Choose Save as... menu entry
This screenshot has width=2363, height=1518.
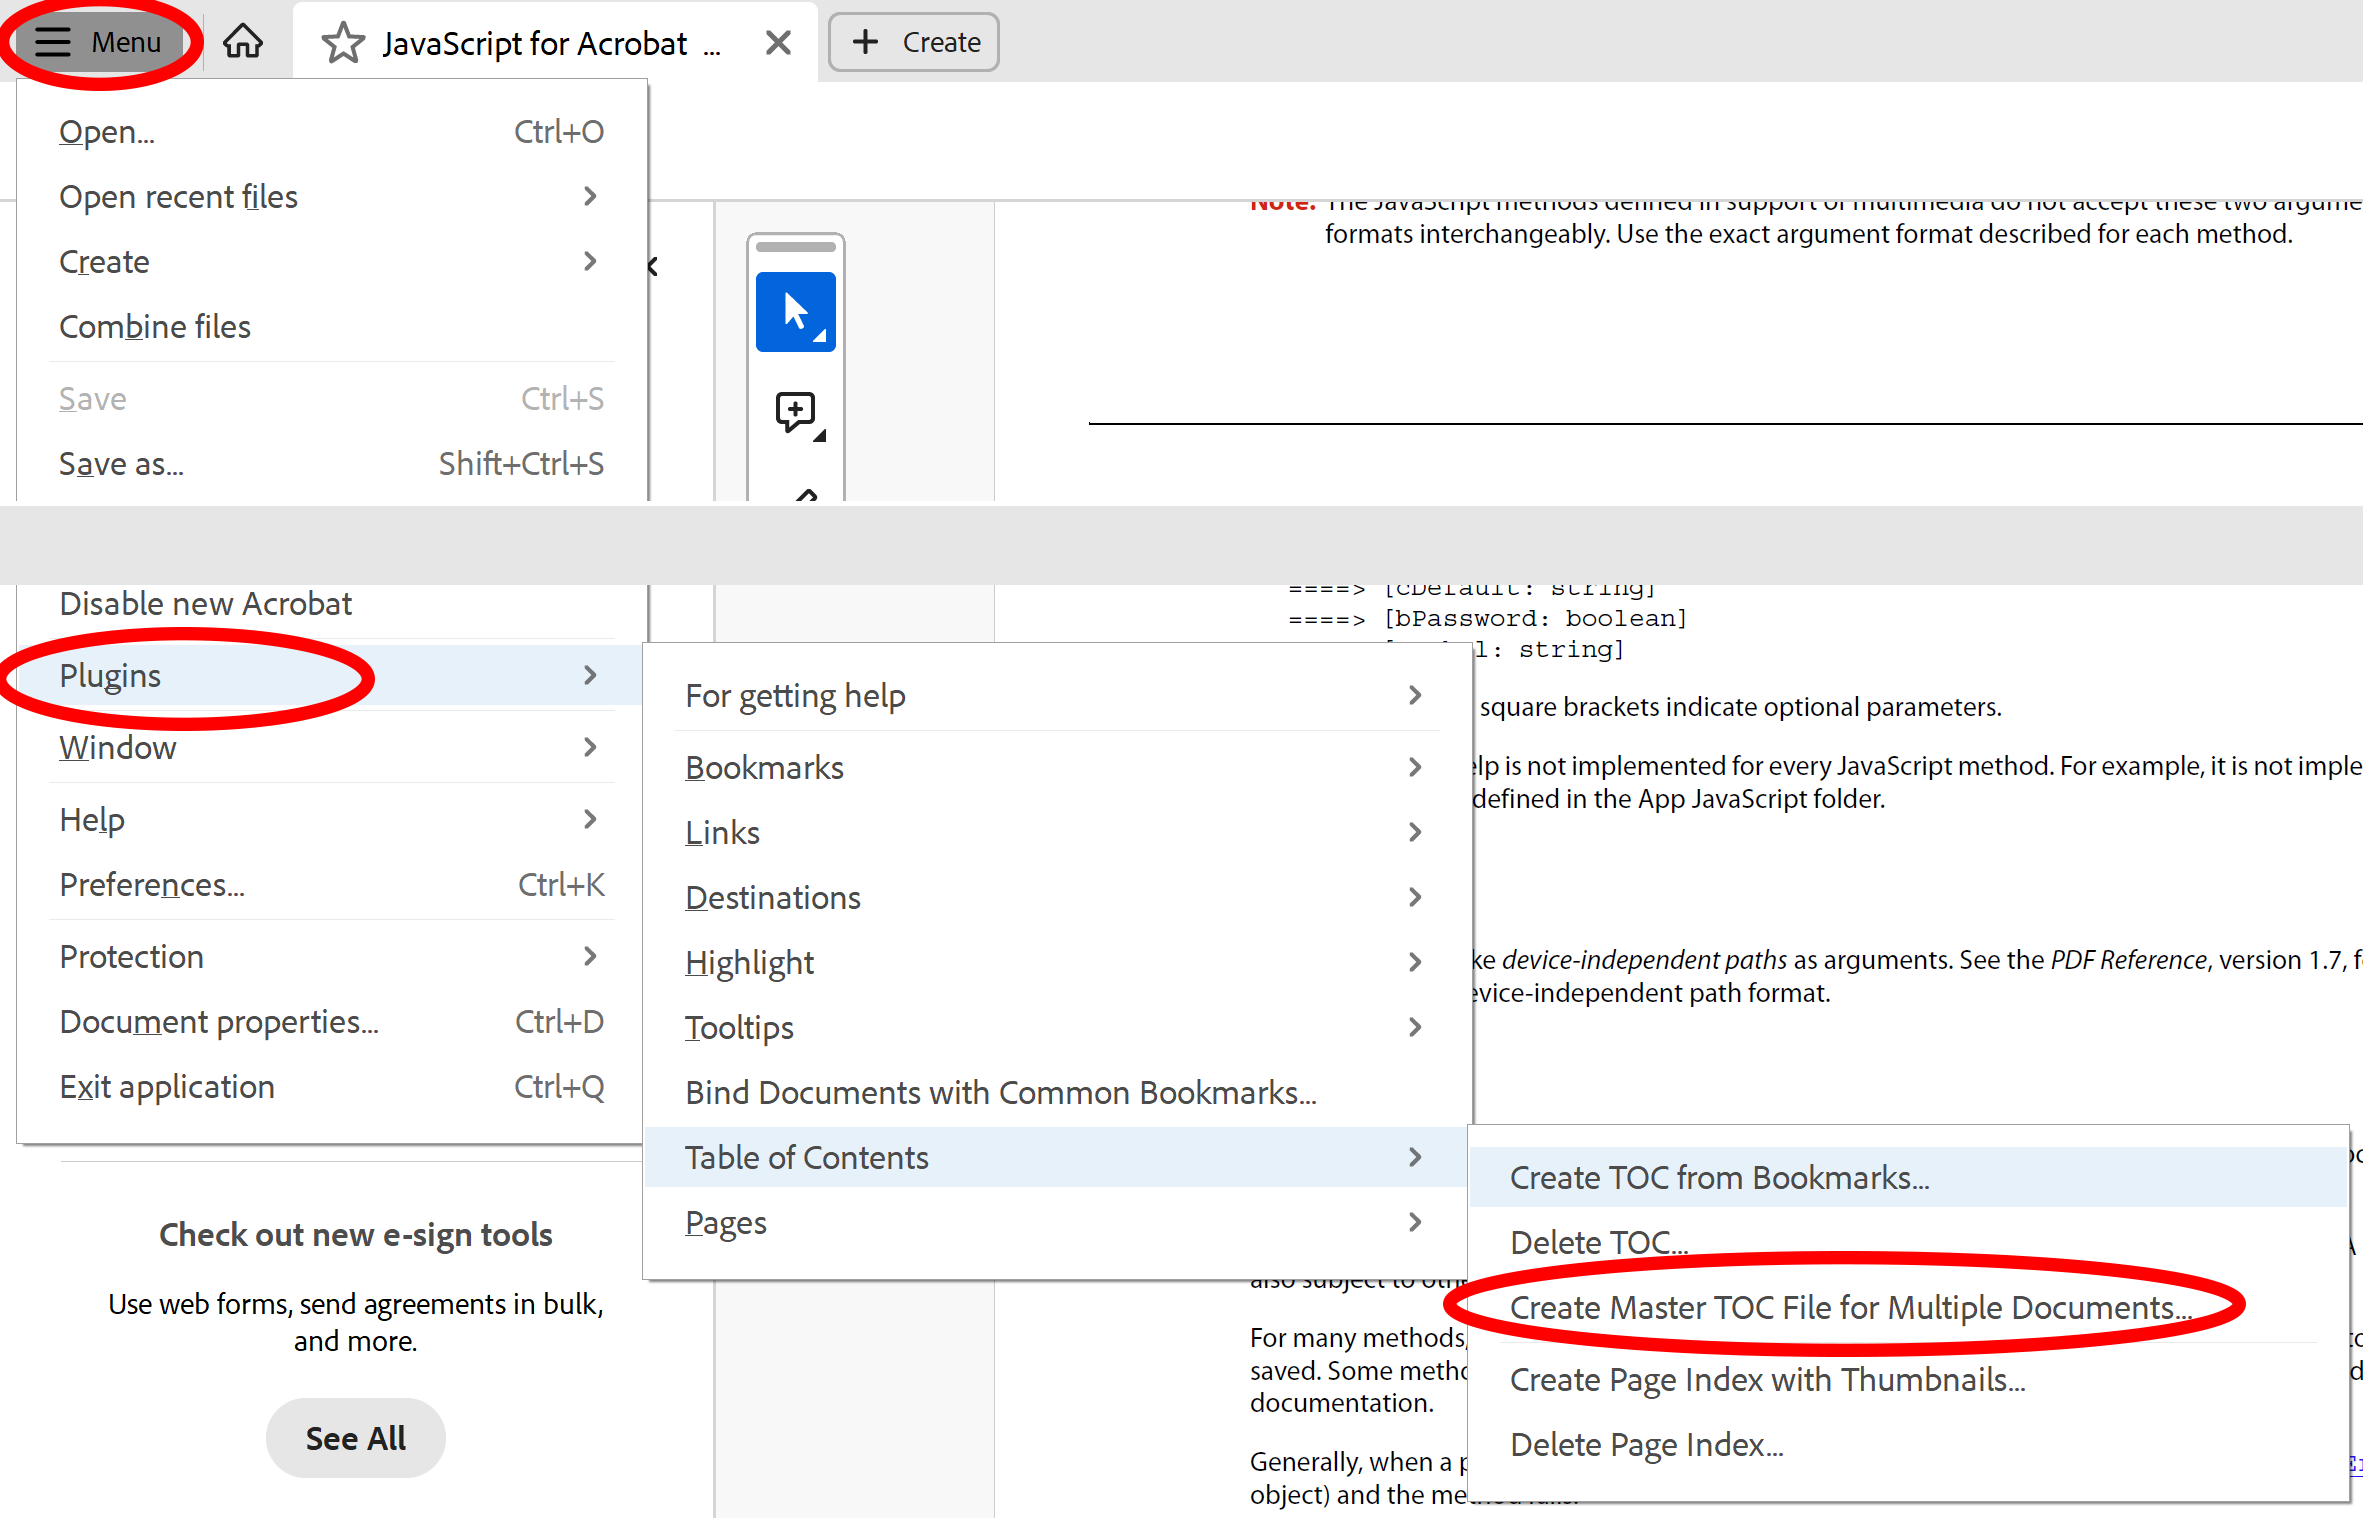[x=331, y=463]
